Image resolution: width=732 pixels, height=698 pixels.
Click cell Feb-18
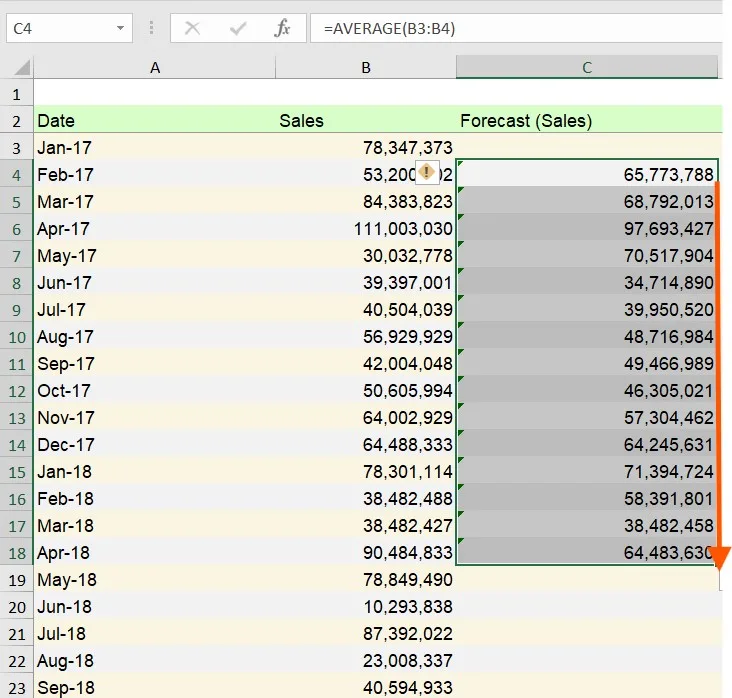click(155, 499)
